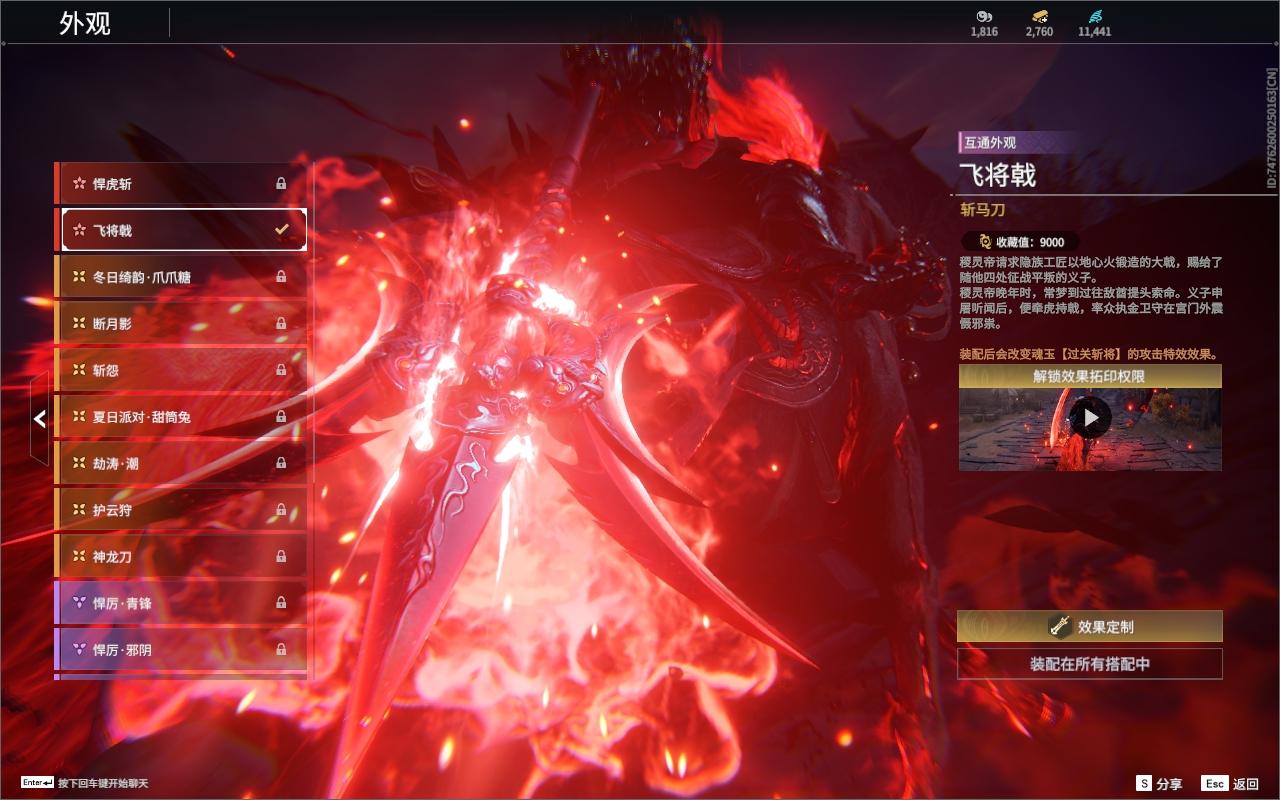Select the 冬日绮韵·爪爪糖 skin
1280x800 pixels.
tap(181, 277)
